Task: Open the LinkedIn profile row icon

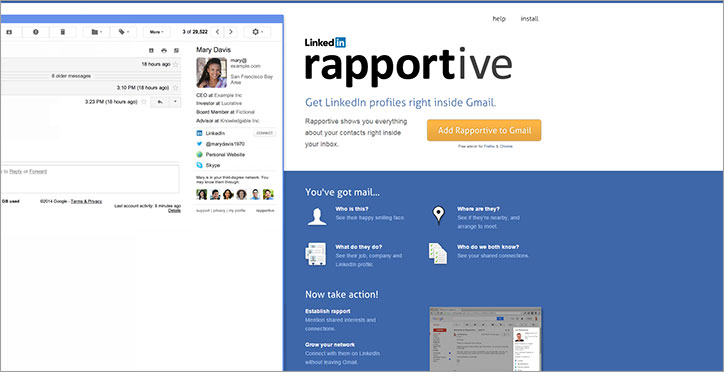Action: tap(199, 133)
